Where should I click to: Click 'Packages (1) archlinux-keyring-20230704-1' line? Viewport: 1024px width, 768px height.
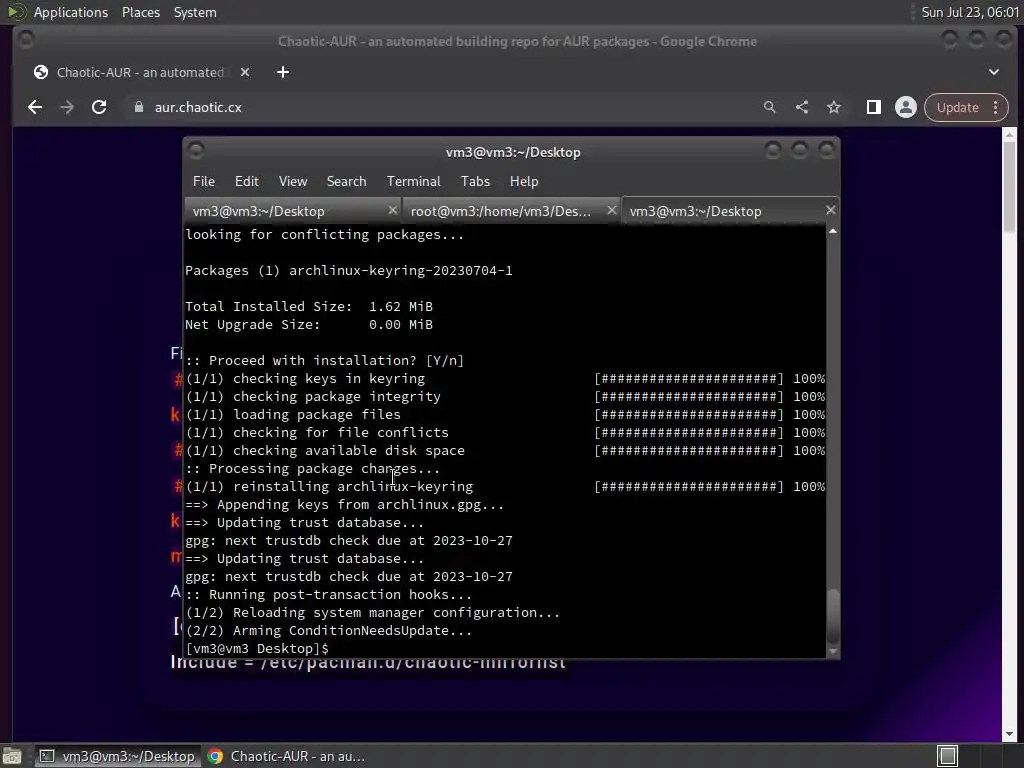349,270
